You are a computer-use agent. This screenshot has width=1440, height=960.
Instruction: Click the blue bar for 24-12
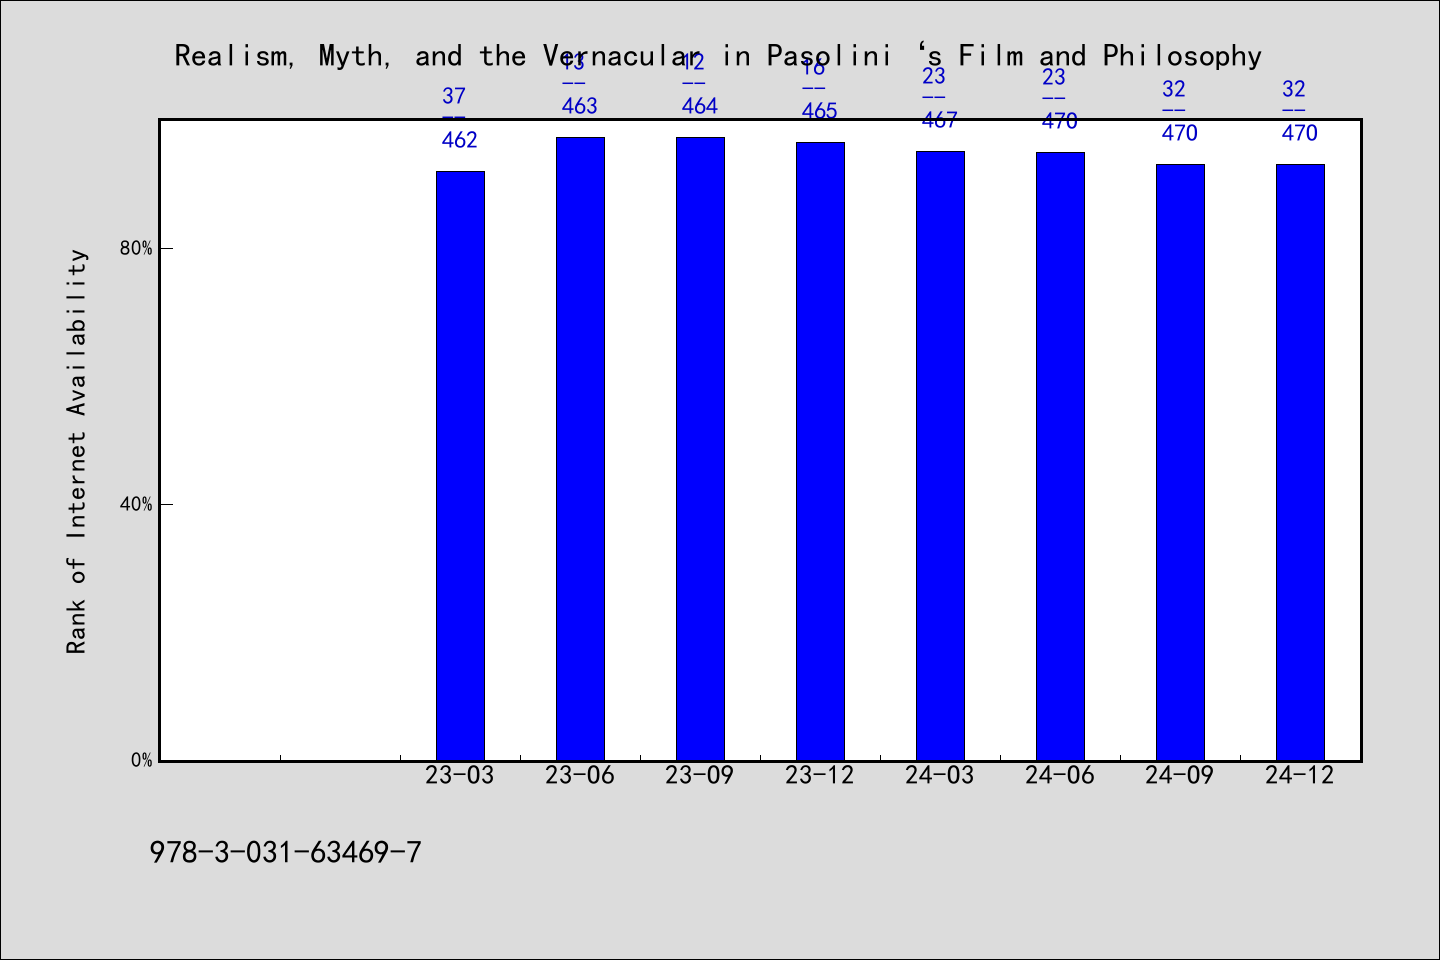pos(1300,462)
